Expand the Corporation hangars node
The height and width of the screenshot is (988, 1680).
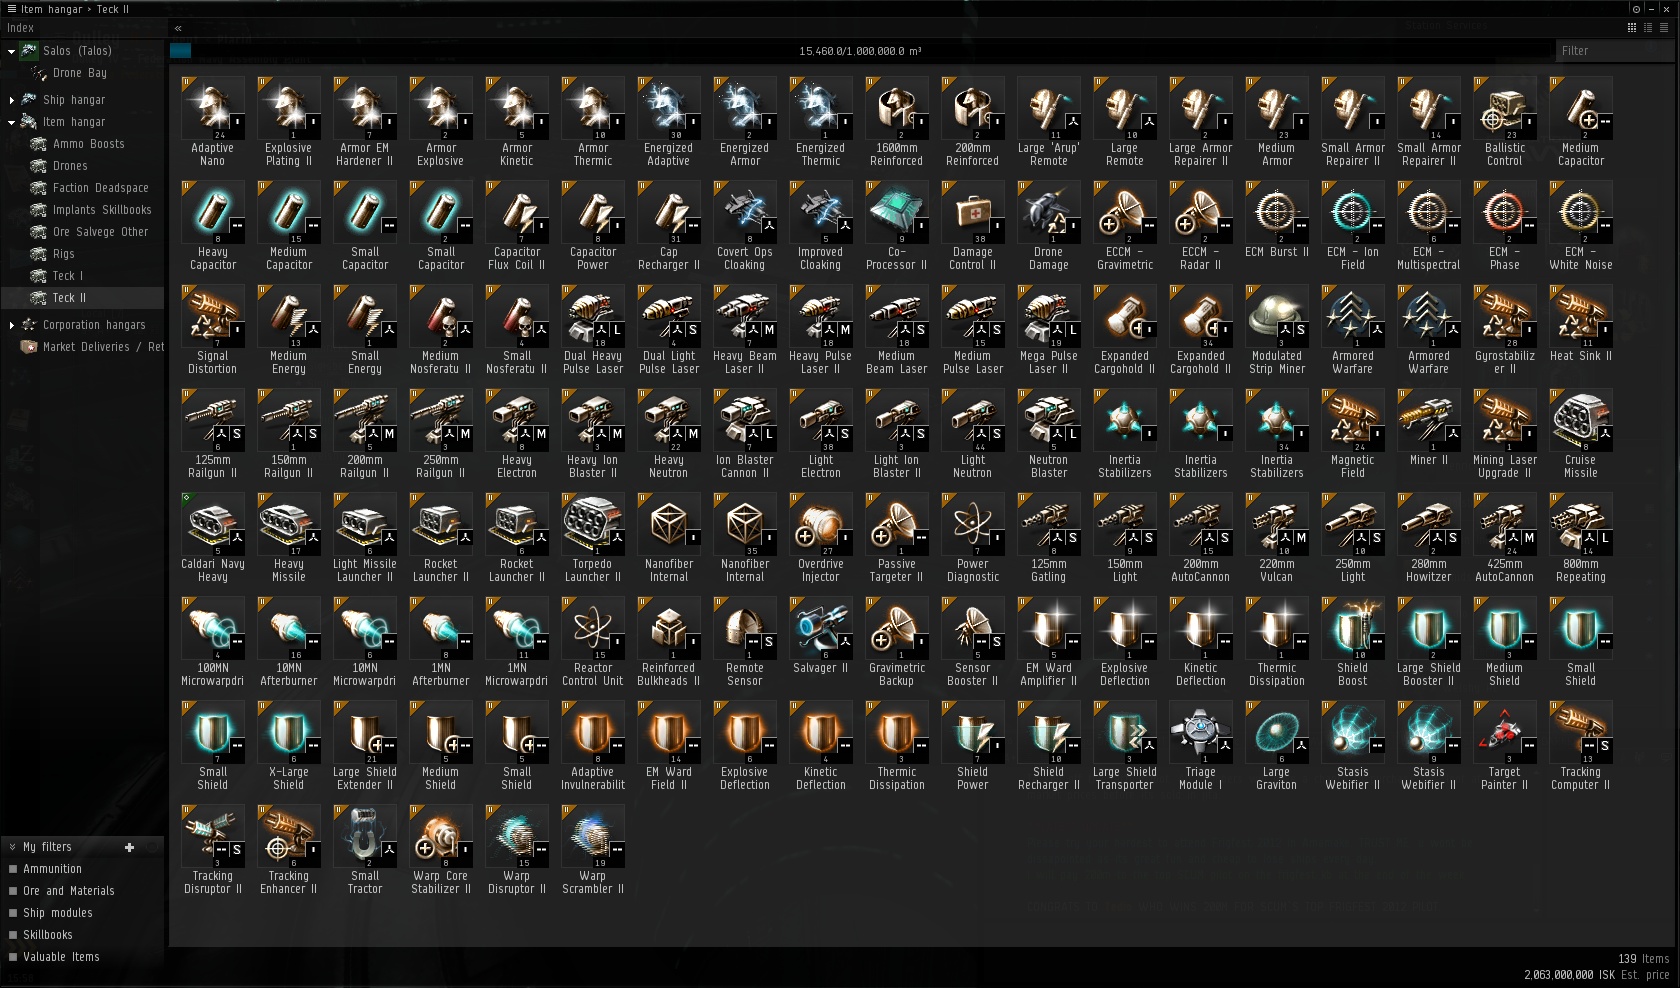(x=11, y=325)
